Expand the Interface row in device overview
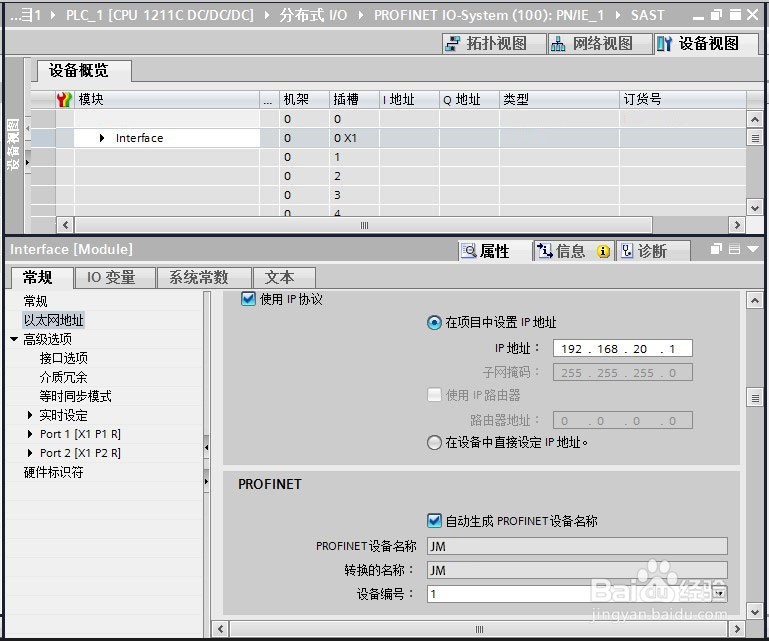Screen dimensions: 769x641 click(x=102, y=138)
